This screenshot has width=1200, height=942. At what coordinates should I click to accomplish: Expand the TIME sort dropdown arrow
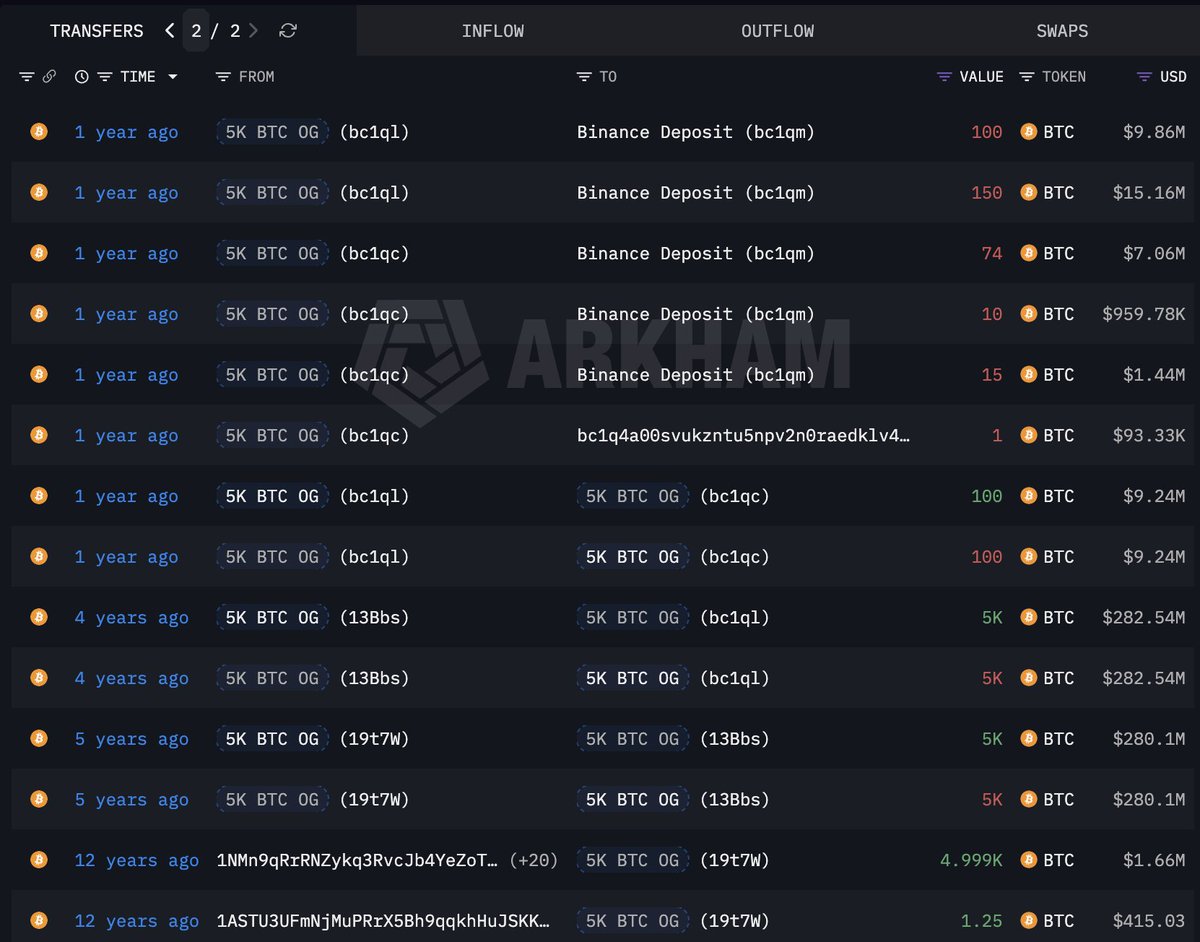173,77
